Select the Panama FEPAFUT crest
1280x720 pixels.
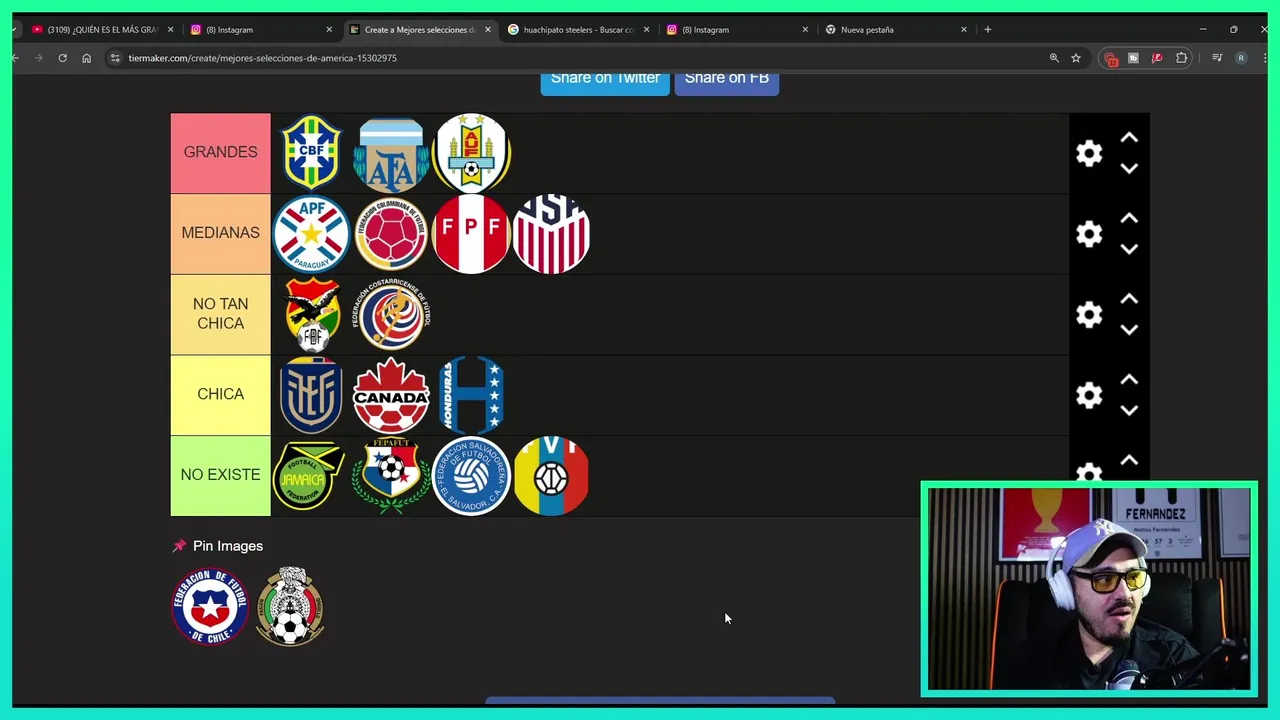[x=391, y=476]
